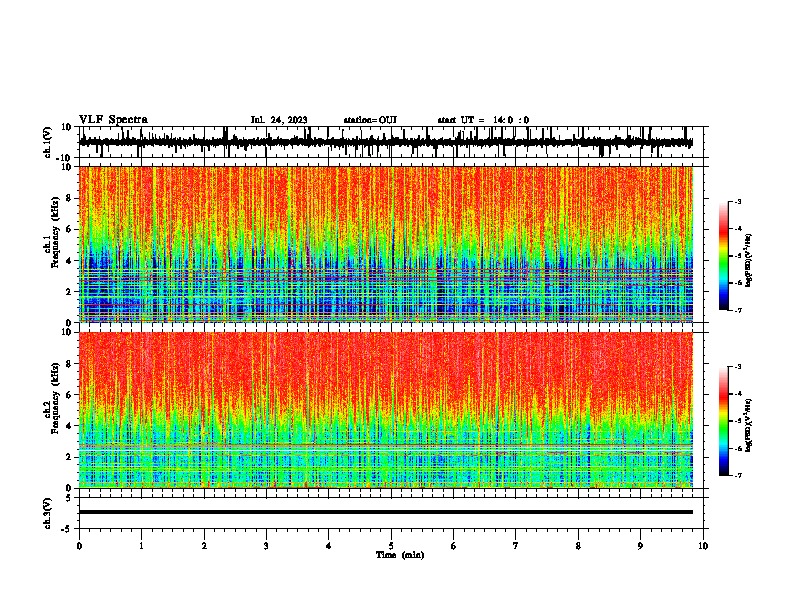Viewport: 792px width, 612px height.
Task: Click time axis tick label '0'
Action: point(79,546)
